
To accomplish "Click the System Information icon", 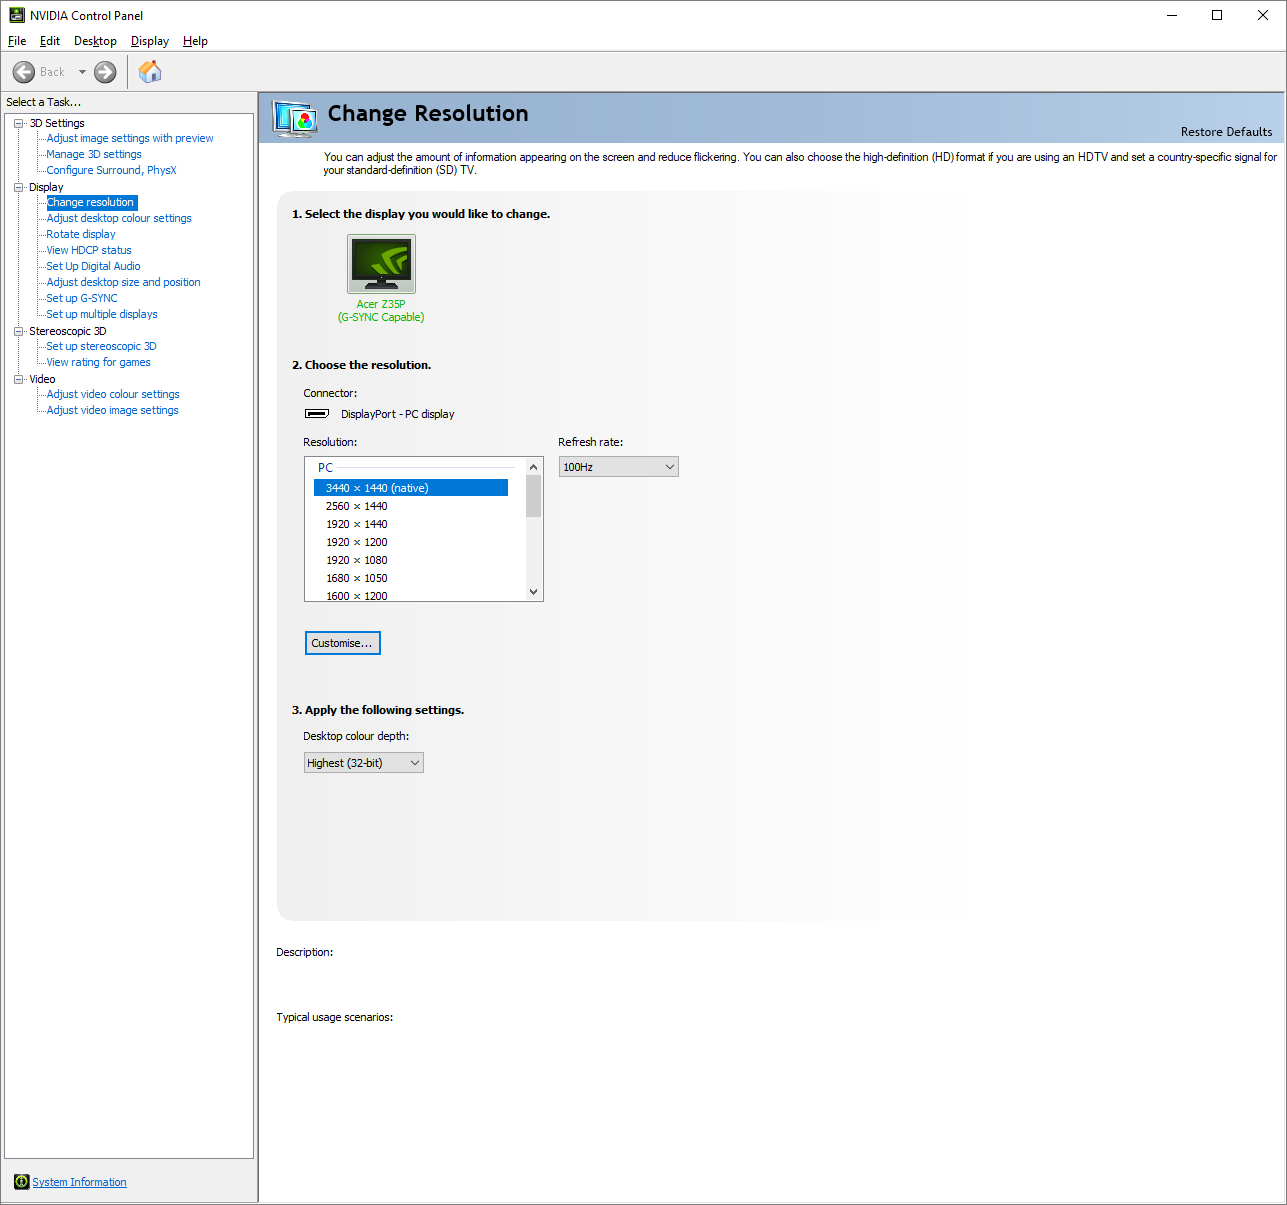I will coord(22,1182).
